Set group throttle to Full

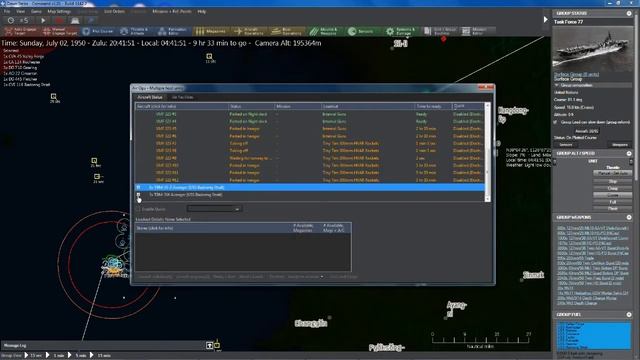pyautogui.click(x=613, y=202)
